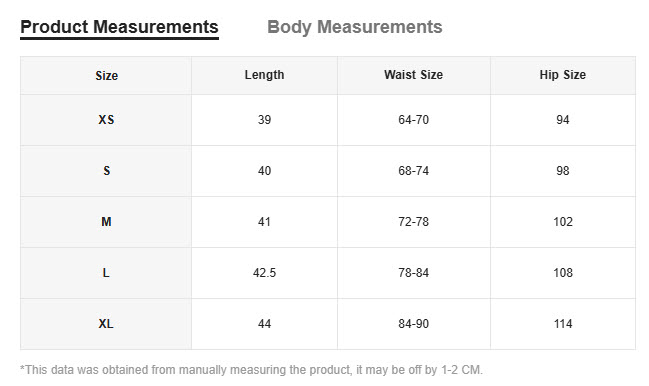Click the length value 39 cell
Image resolution: width=649 pixels, height=386 pixels.
point(264,120)
